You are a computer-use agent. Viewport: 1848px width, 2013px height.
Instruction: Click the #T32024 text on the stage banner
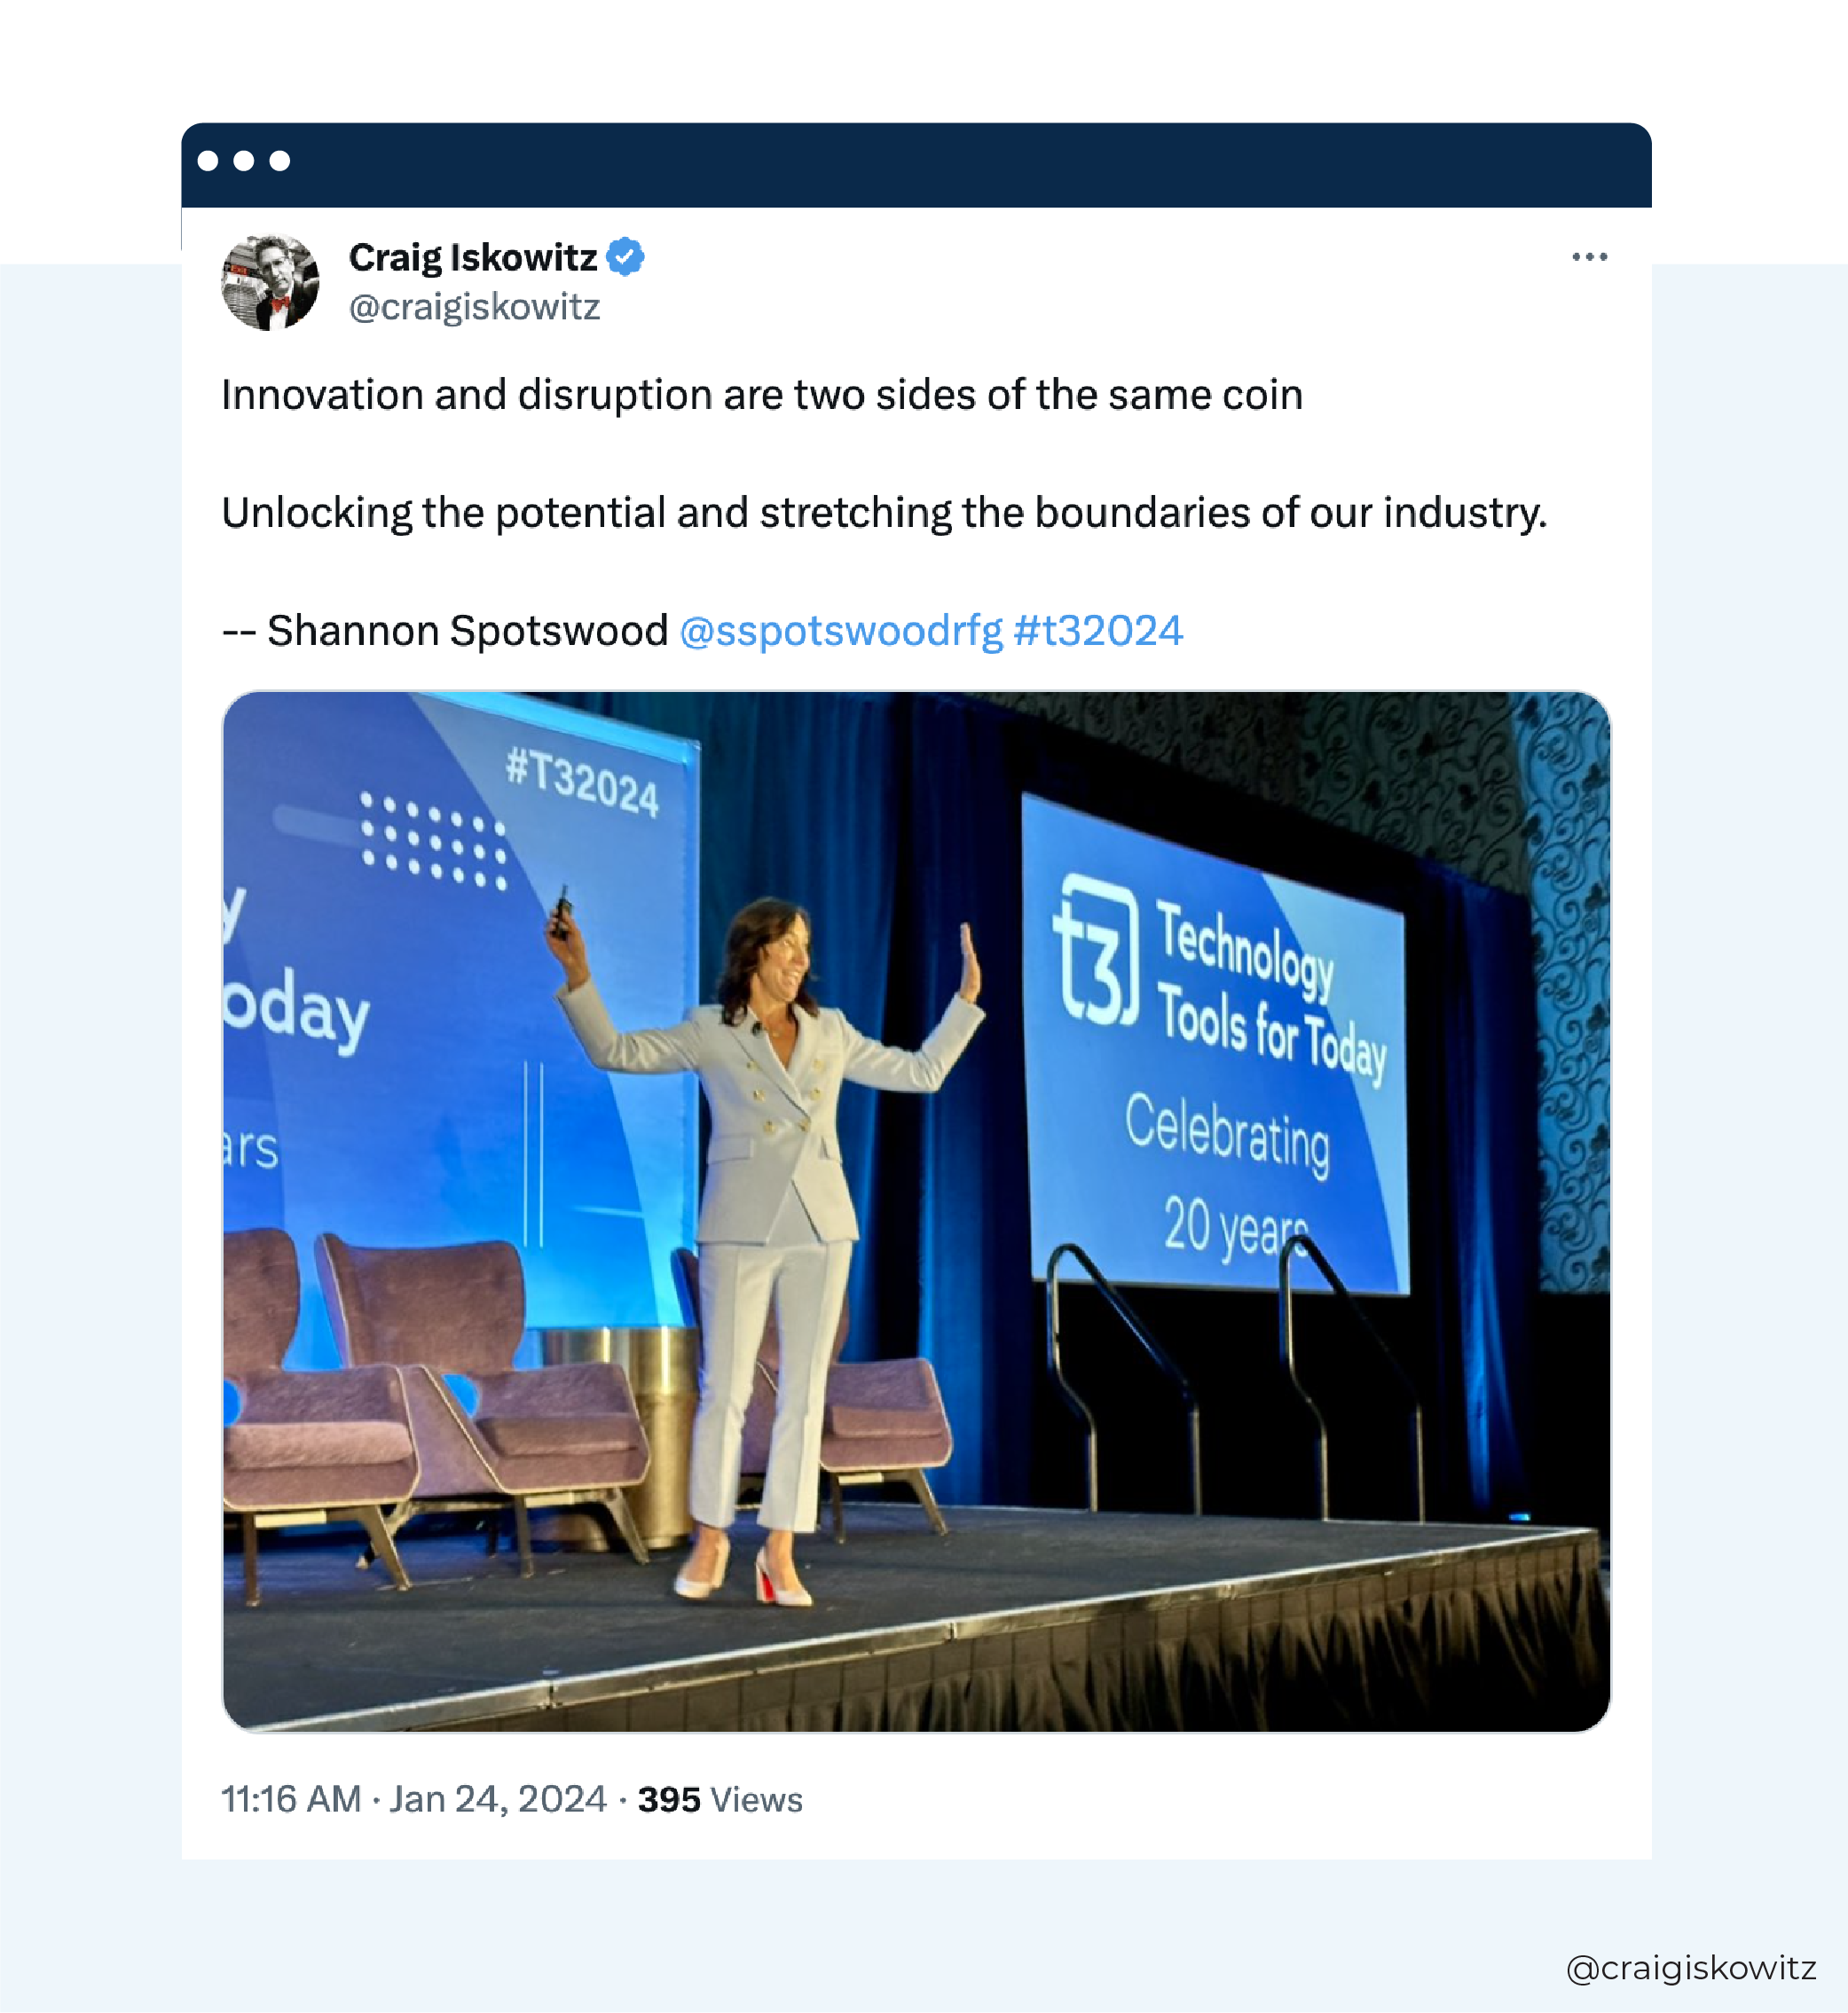[582, 785]
